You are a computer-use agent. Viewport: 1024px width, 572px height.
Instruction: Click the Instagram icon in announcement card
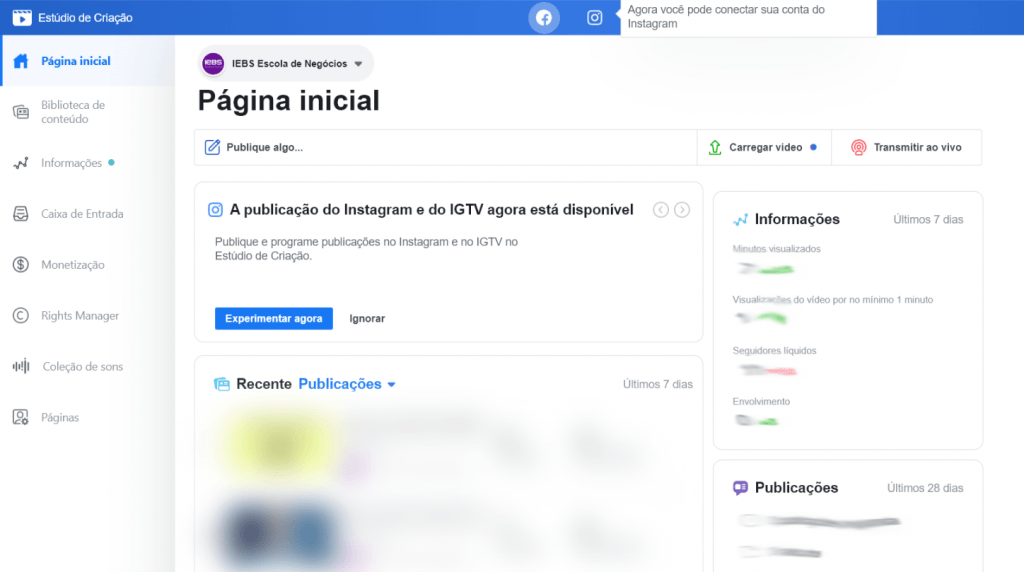coord(215,210)
